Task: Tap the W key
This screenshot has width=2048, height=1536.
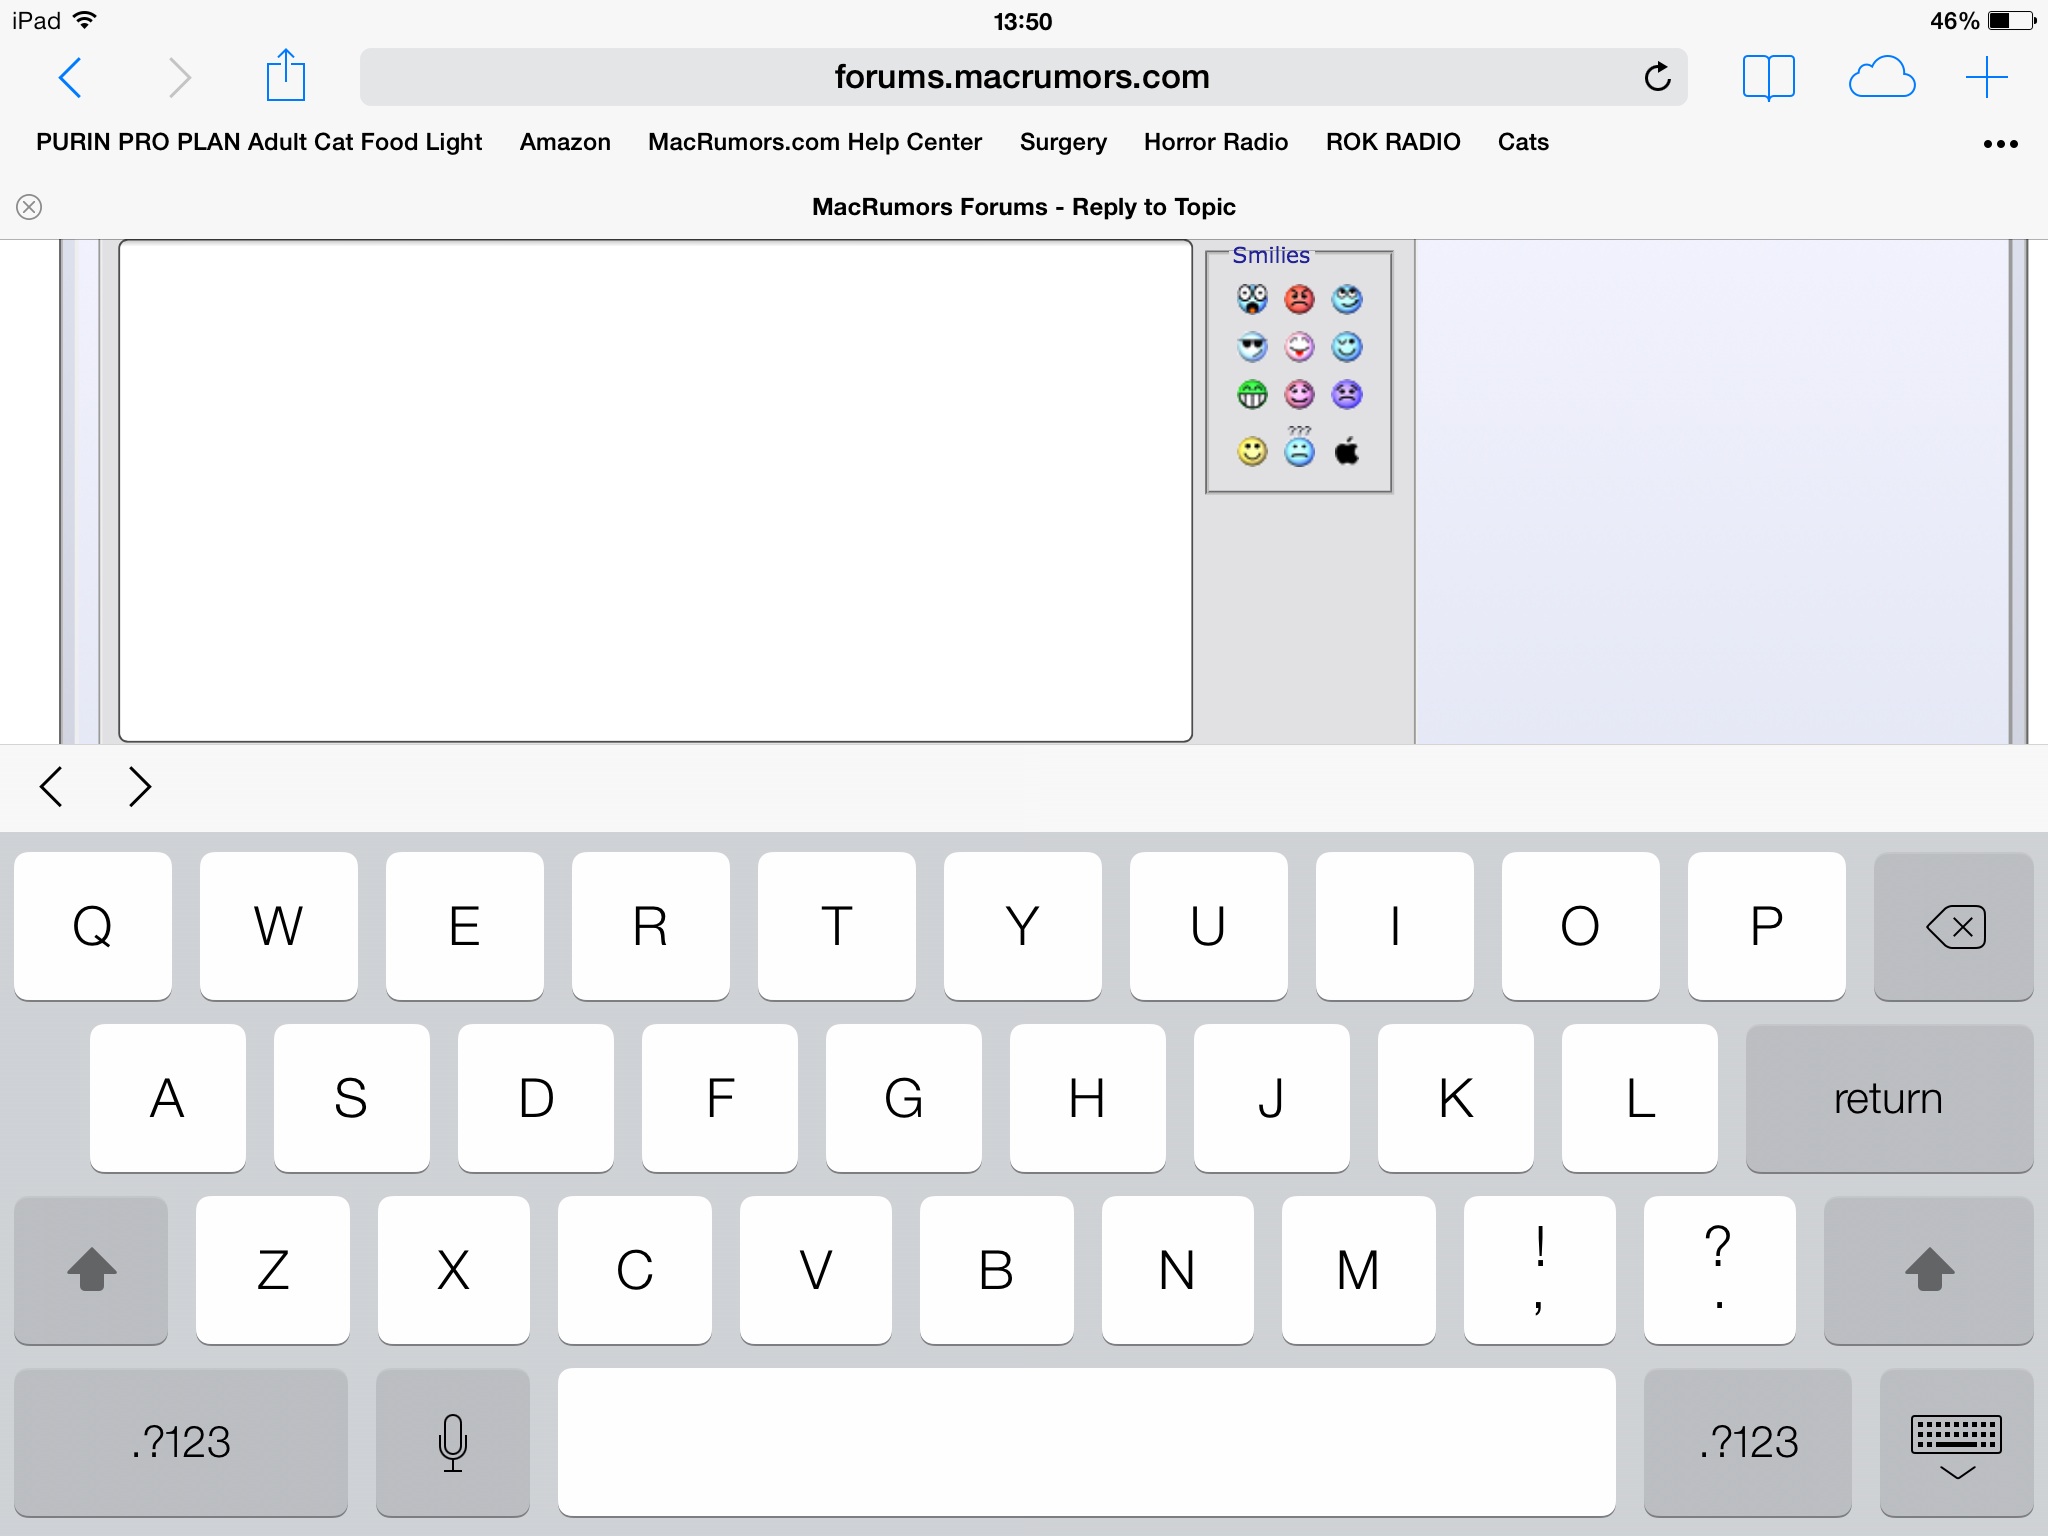Action: [x=279, y=926]
